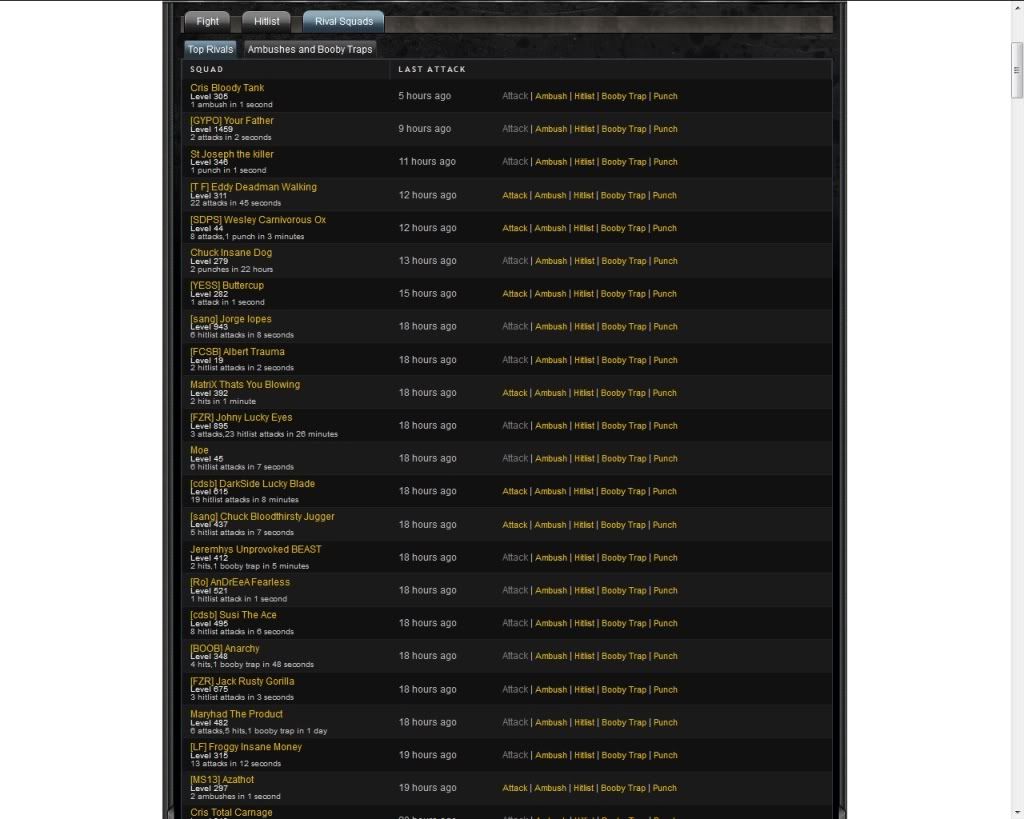
Task: Hitlist Maryhad The Product
Action: click(x=584, y=722)
